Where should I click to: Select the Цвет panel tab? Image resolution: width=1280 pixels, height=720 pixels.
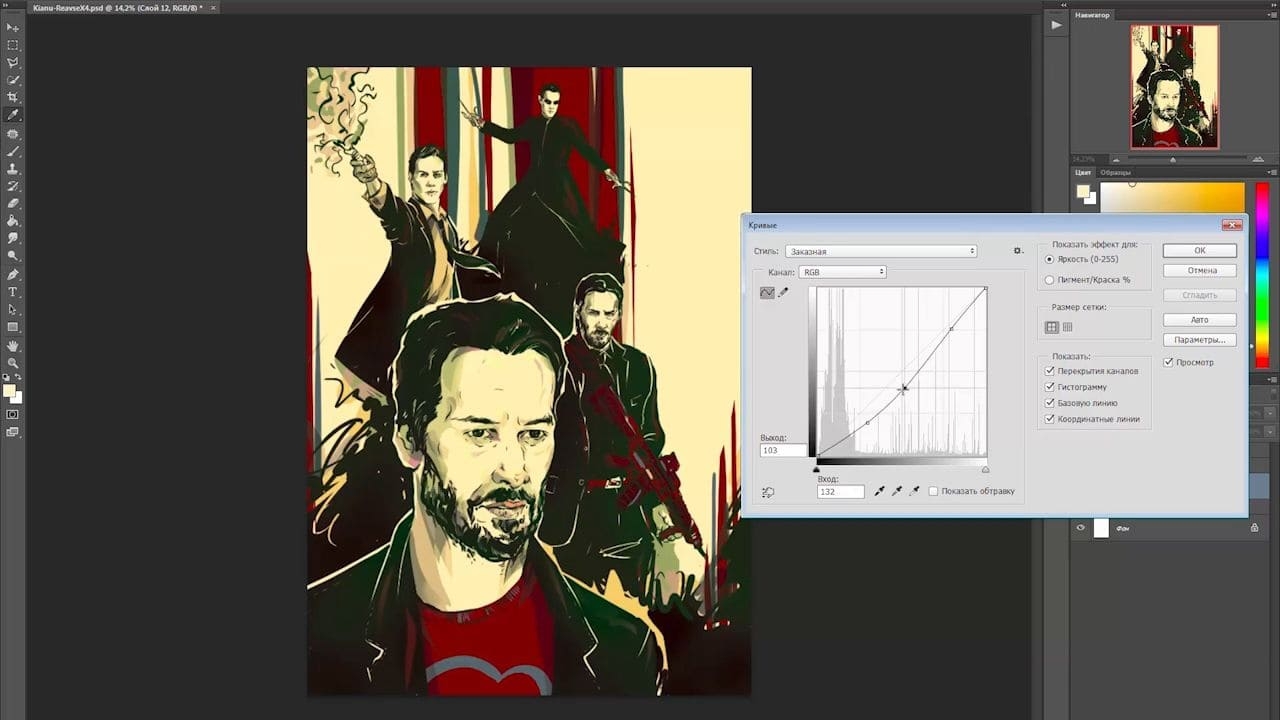(x=1083, y=172)
